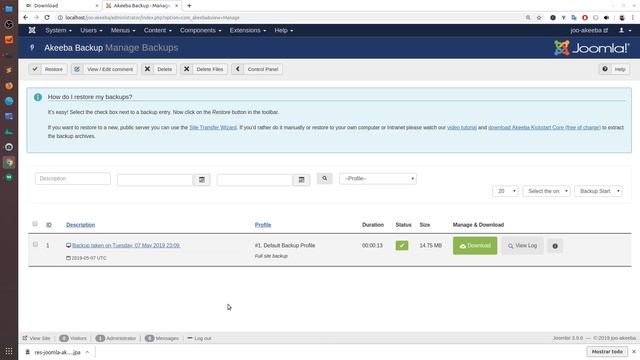Open the Backup Start sort dropdown

[598, 191]
